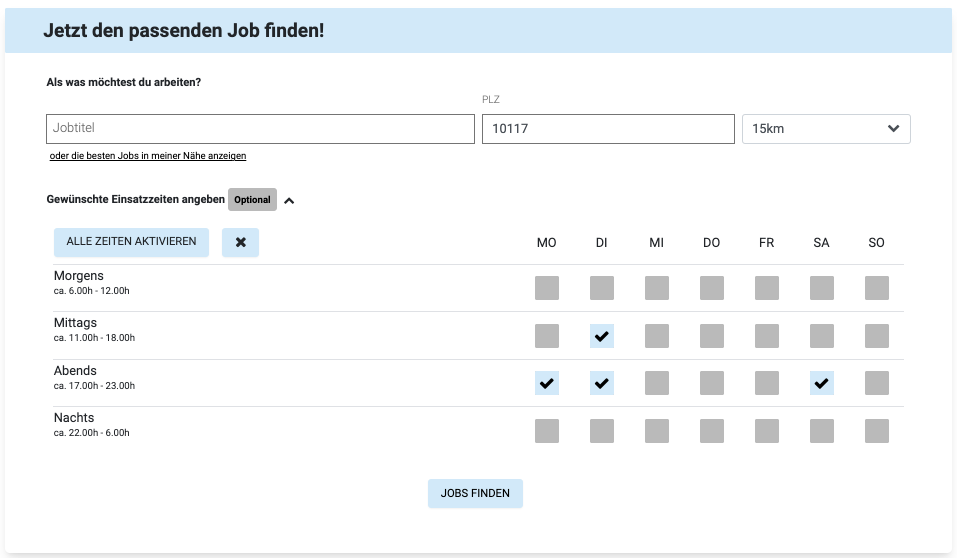
Task: Click the X icon to clear times
Action: point(240,243)
